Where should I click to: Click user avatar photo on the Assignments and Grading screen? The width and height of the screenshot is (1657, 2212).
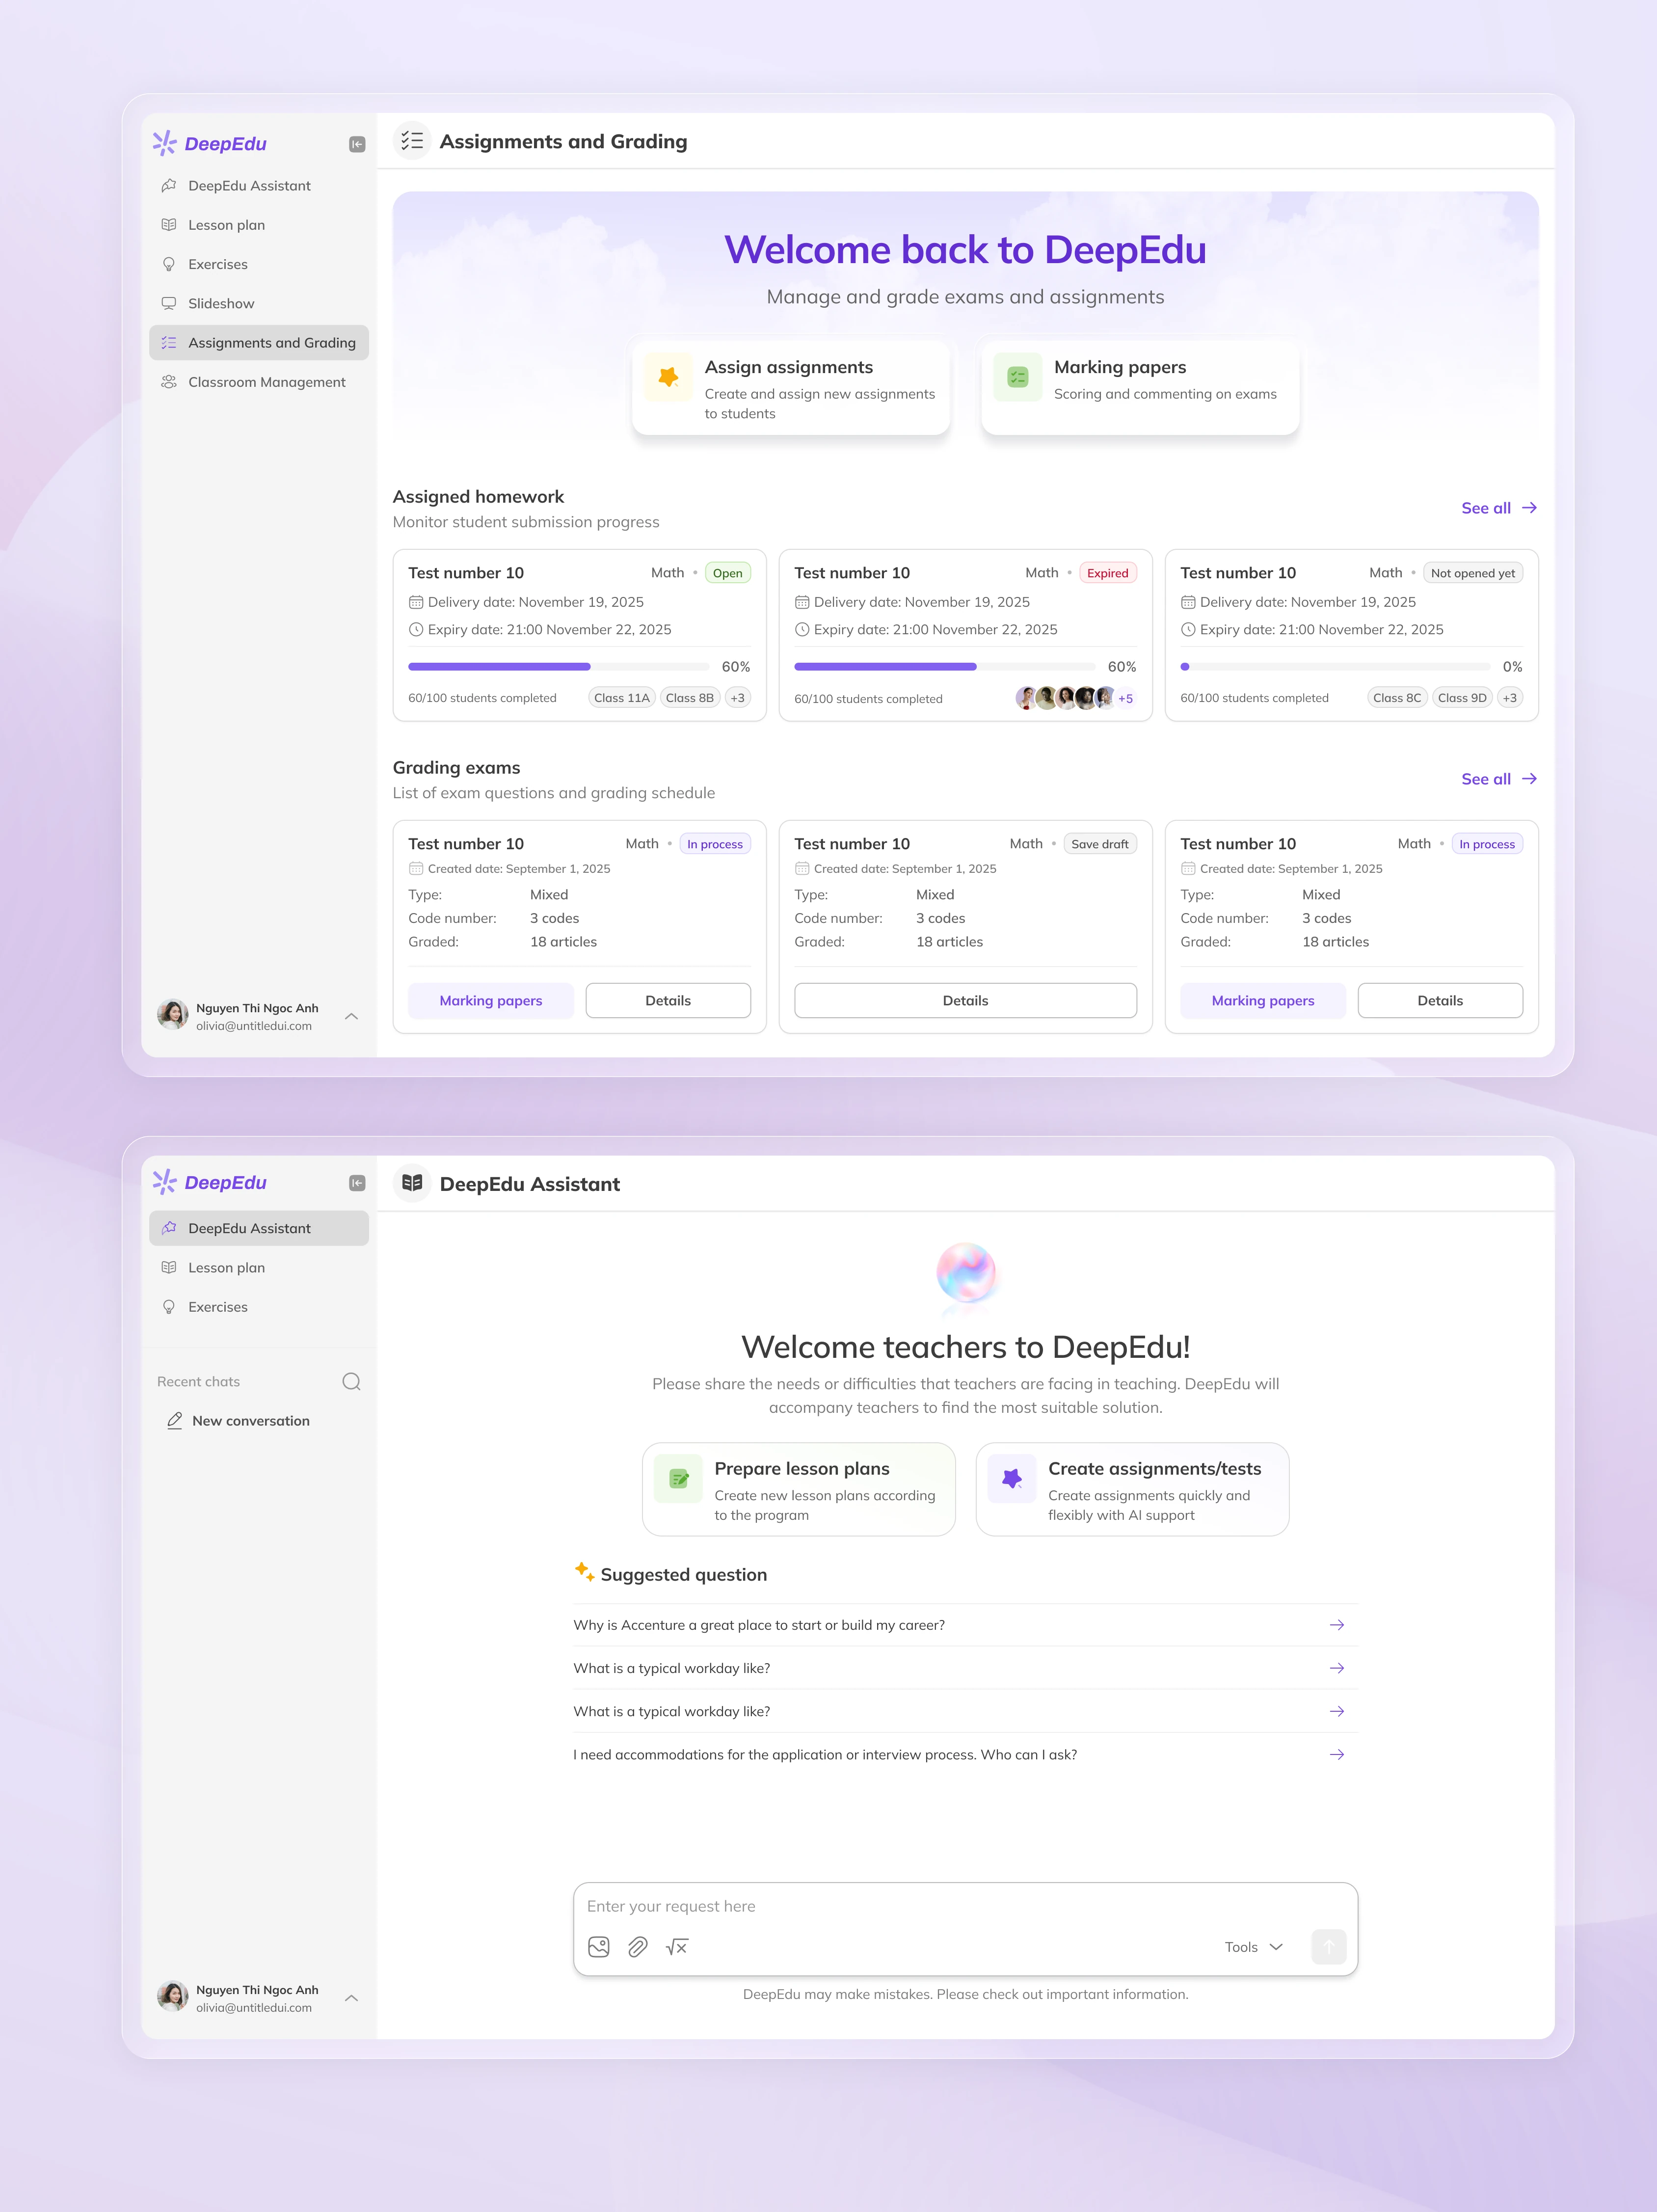[x=173, y=1015]
